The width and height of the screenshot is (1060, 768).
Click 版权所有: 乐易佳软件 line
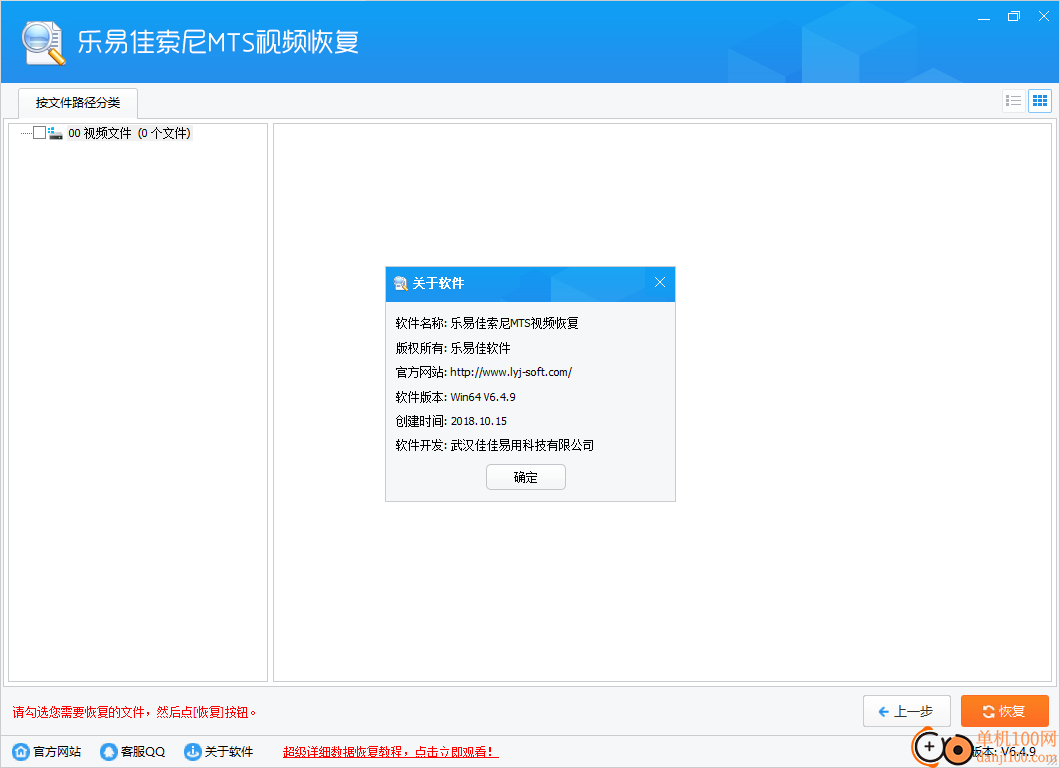[x=453, y=348]
